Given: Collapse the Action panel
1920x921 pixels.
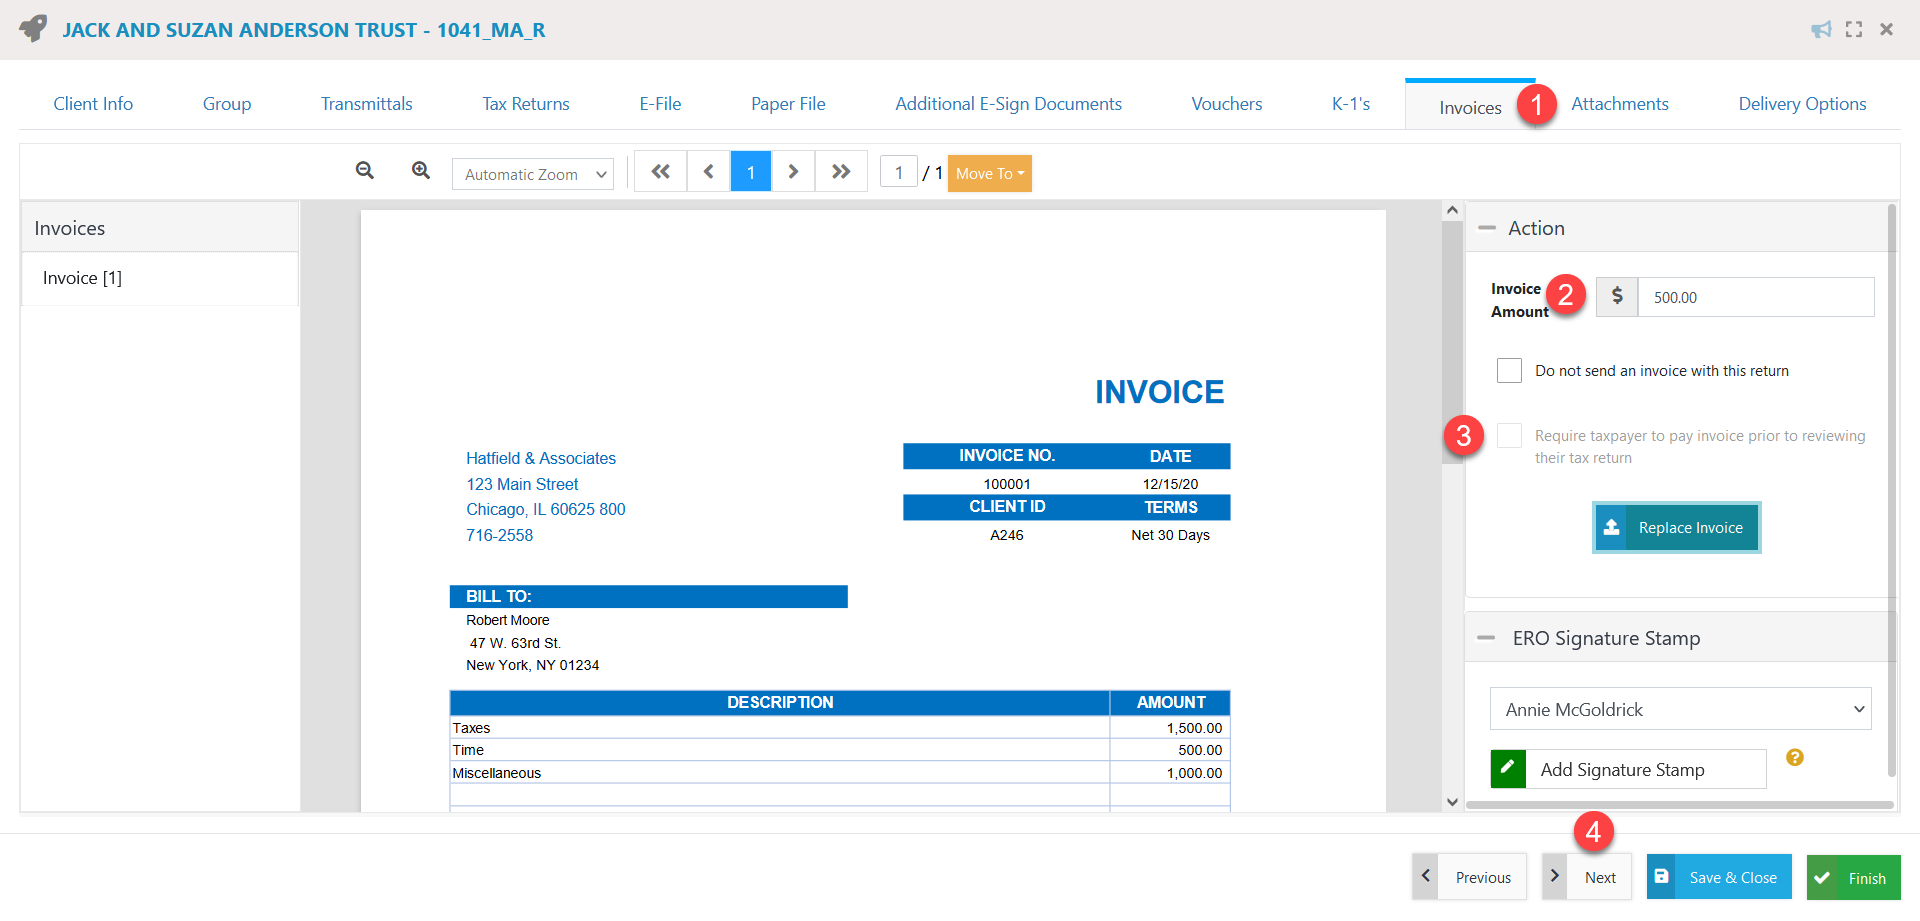Looking at the screenshot, I should click(x=1486, y=227).
